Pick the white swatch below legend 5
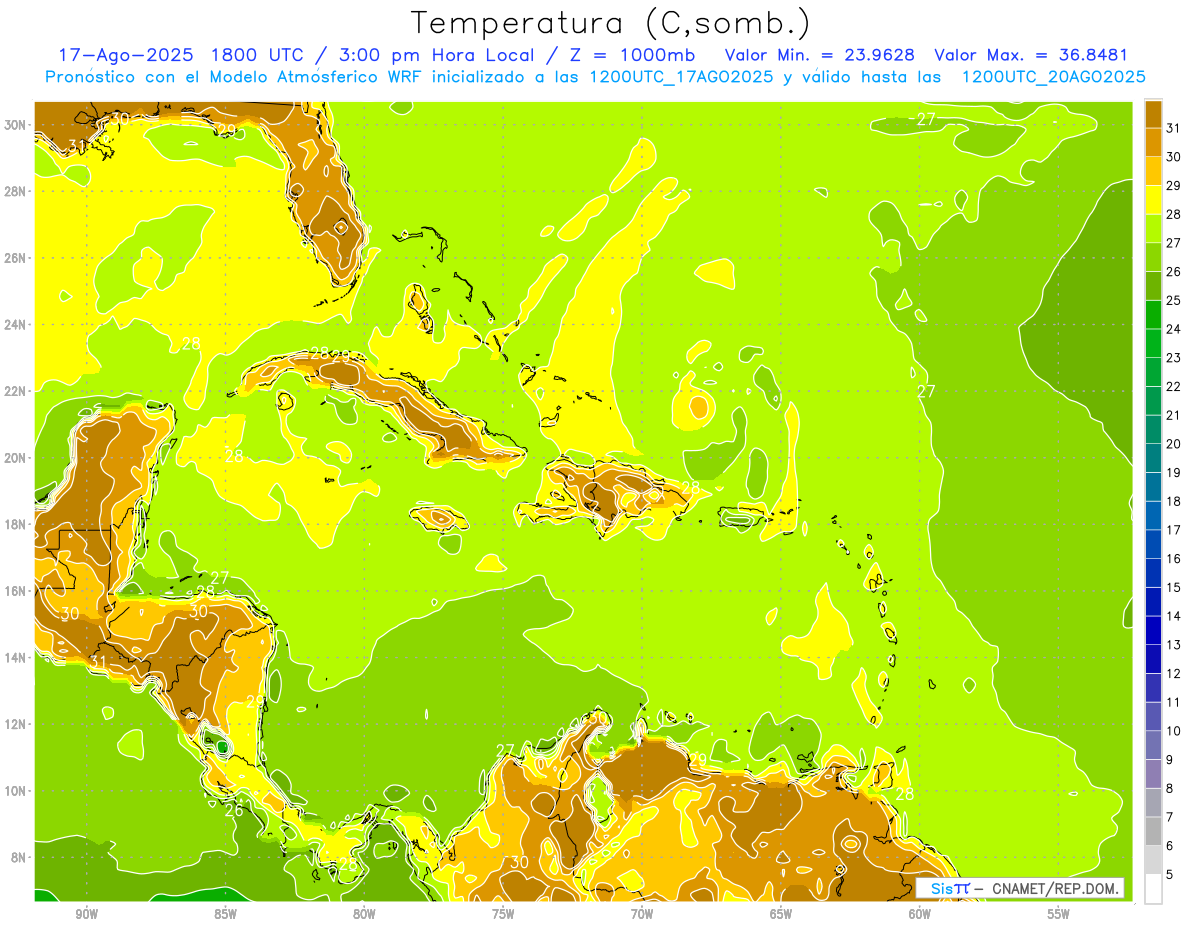 1153,889
